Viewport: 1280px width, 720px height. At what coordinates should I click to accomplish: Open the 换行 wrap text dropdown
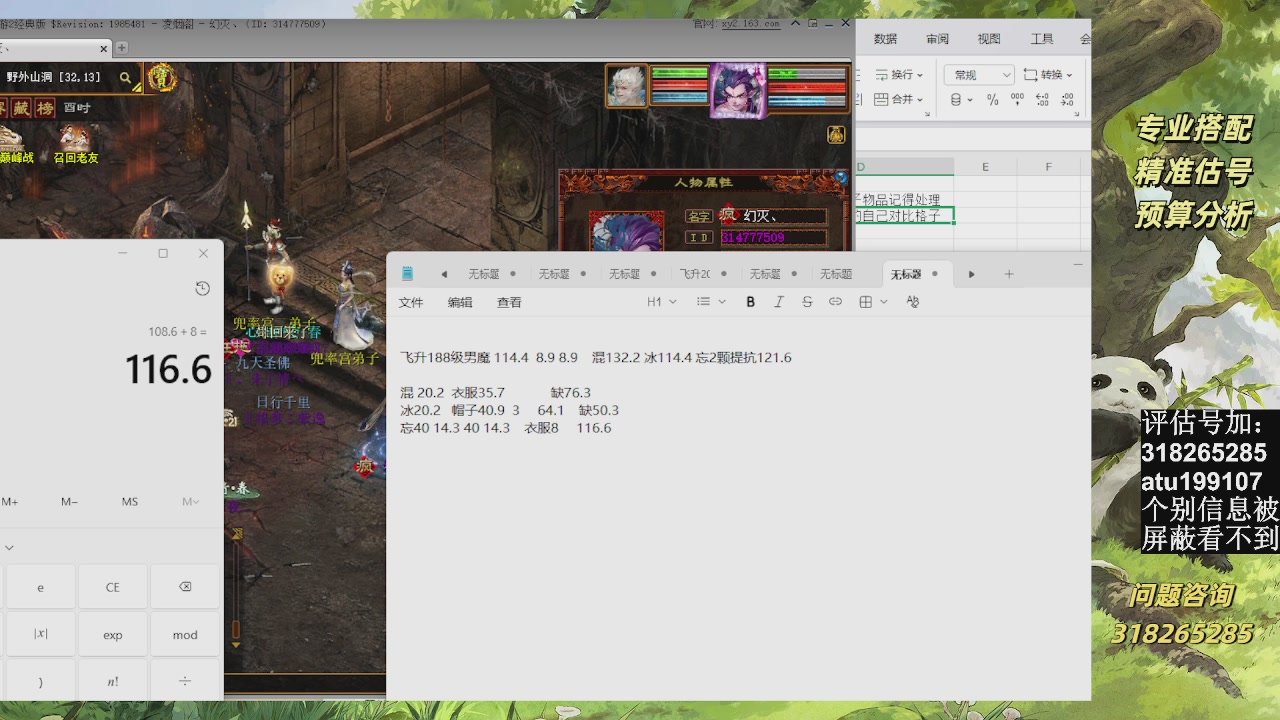[x=898, y=75]
